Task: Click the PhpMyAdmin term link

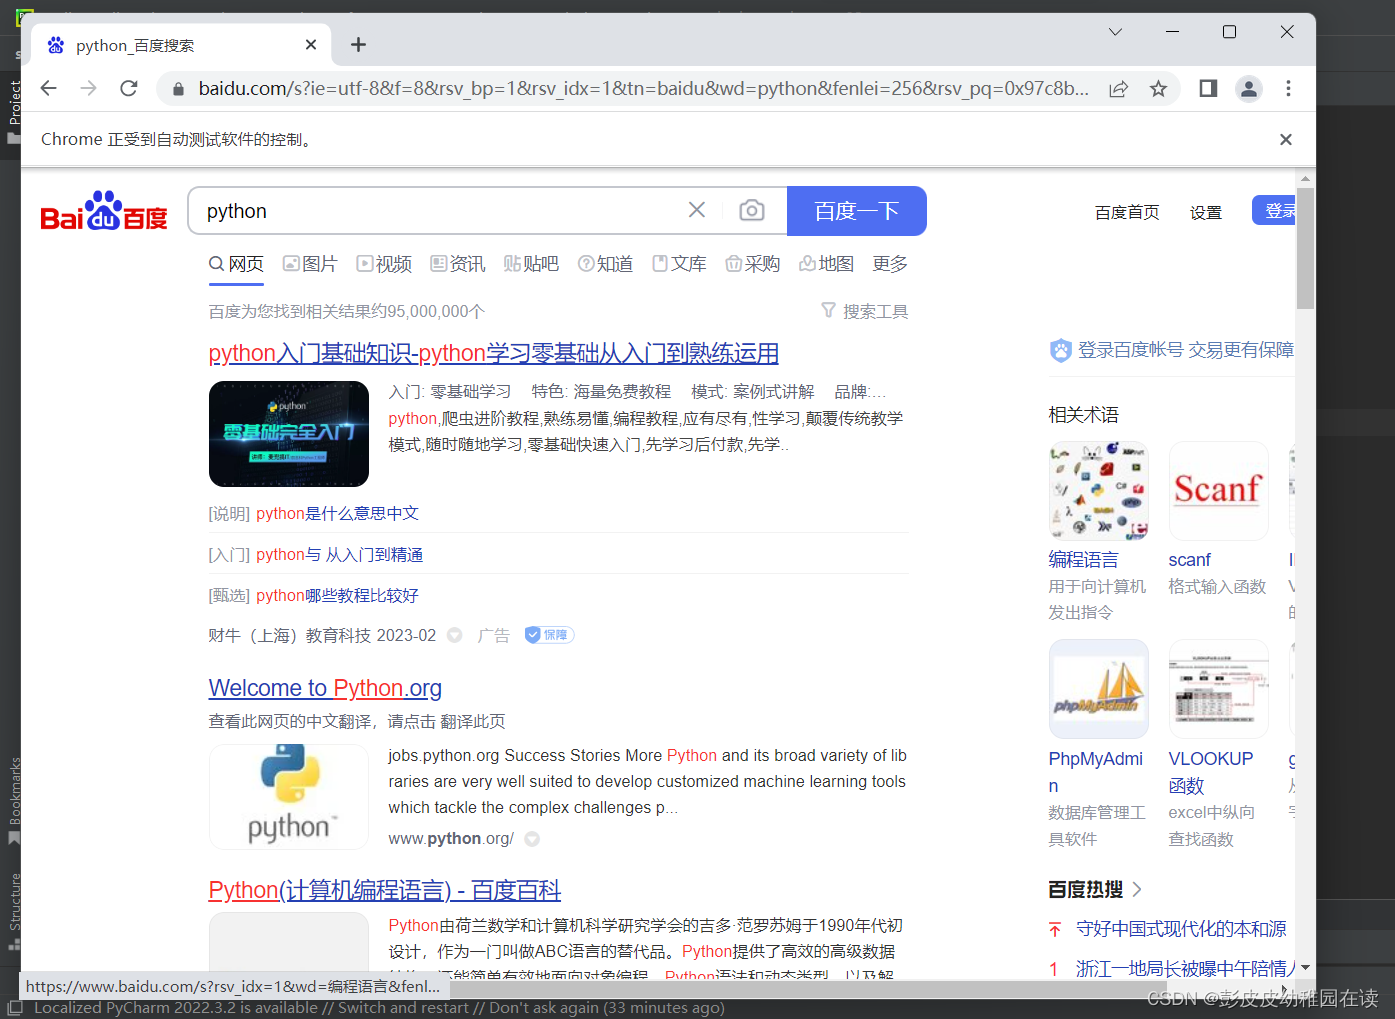Action: pyautogui.click(x=1095, y=772)
